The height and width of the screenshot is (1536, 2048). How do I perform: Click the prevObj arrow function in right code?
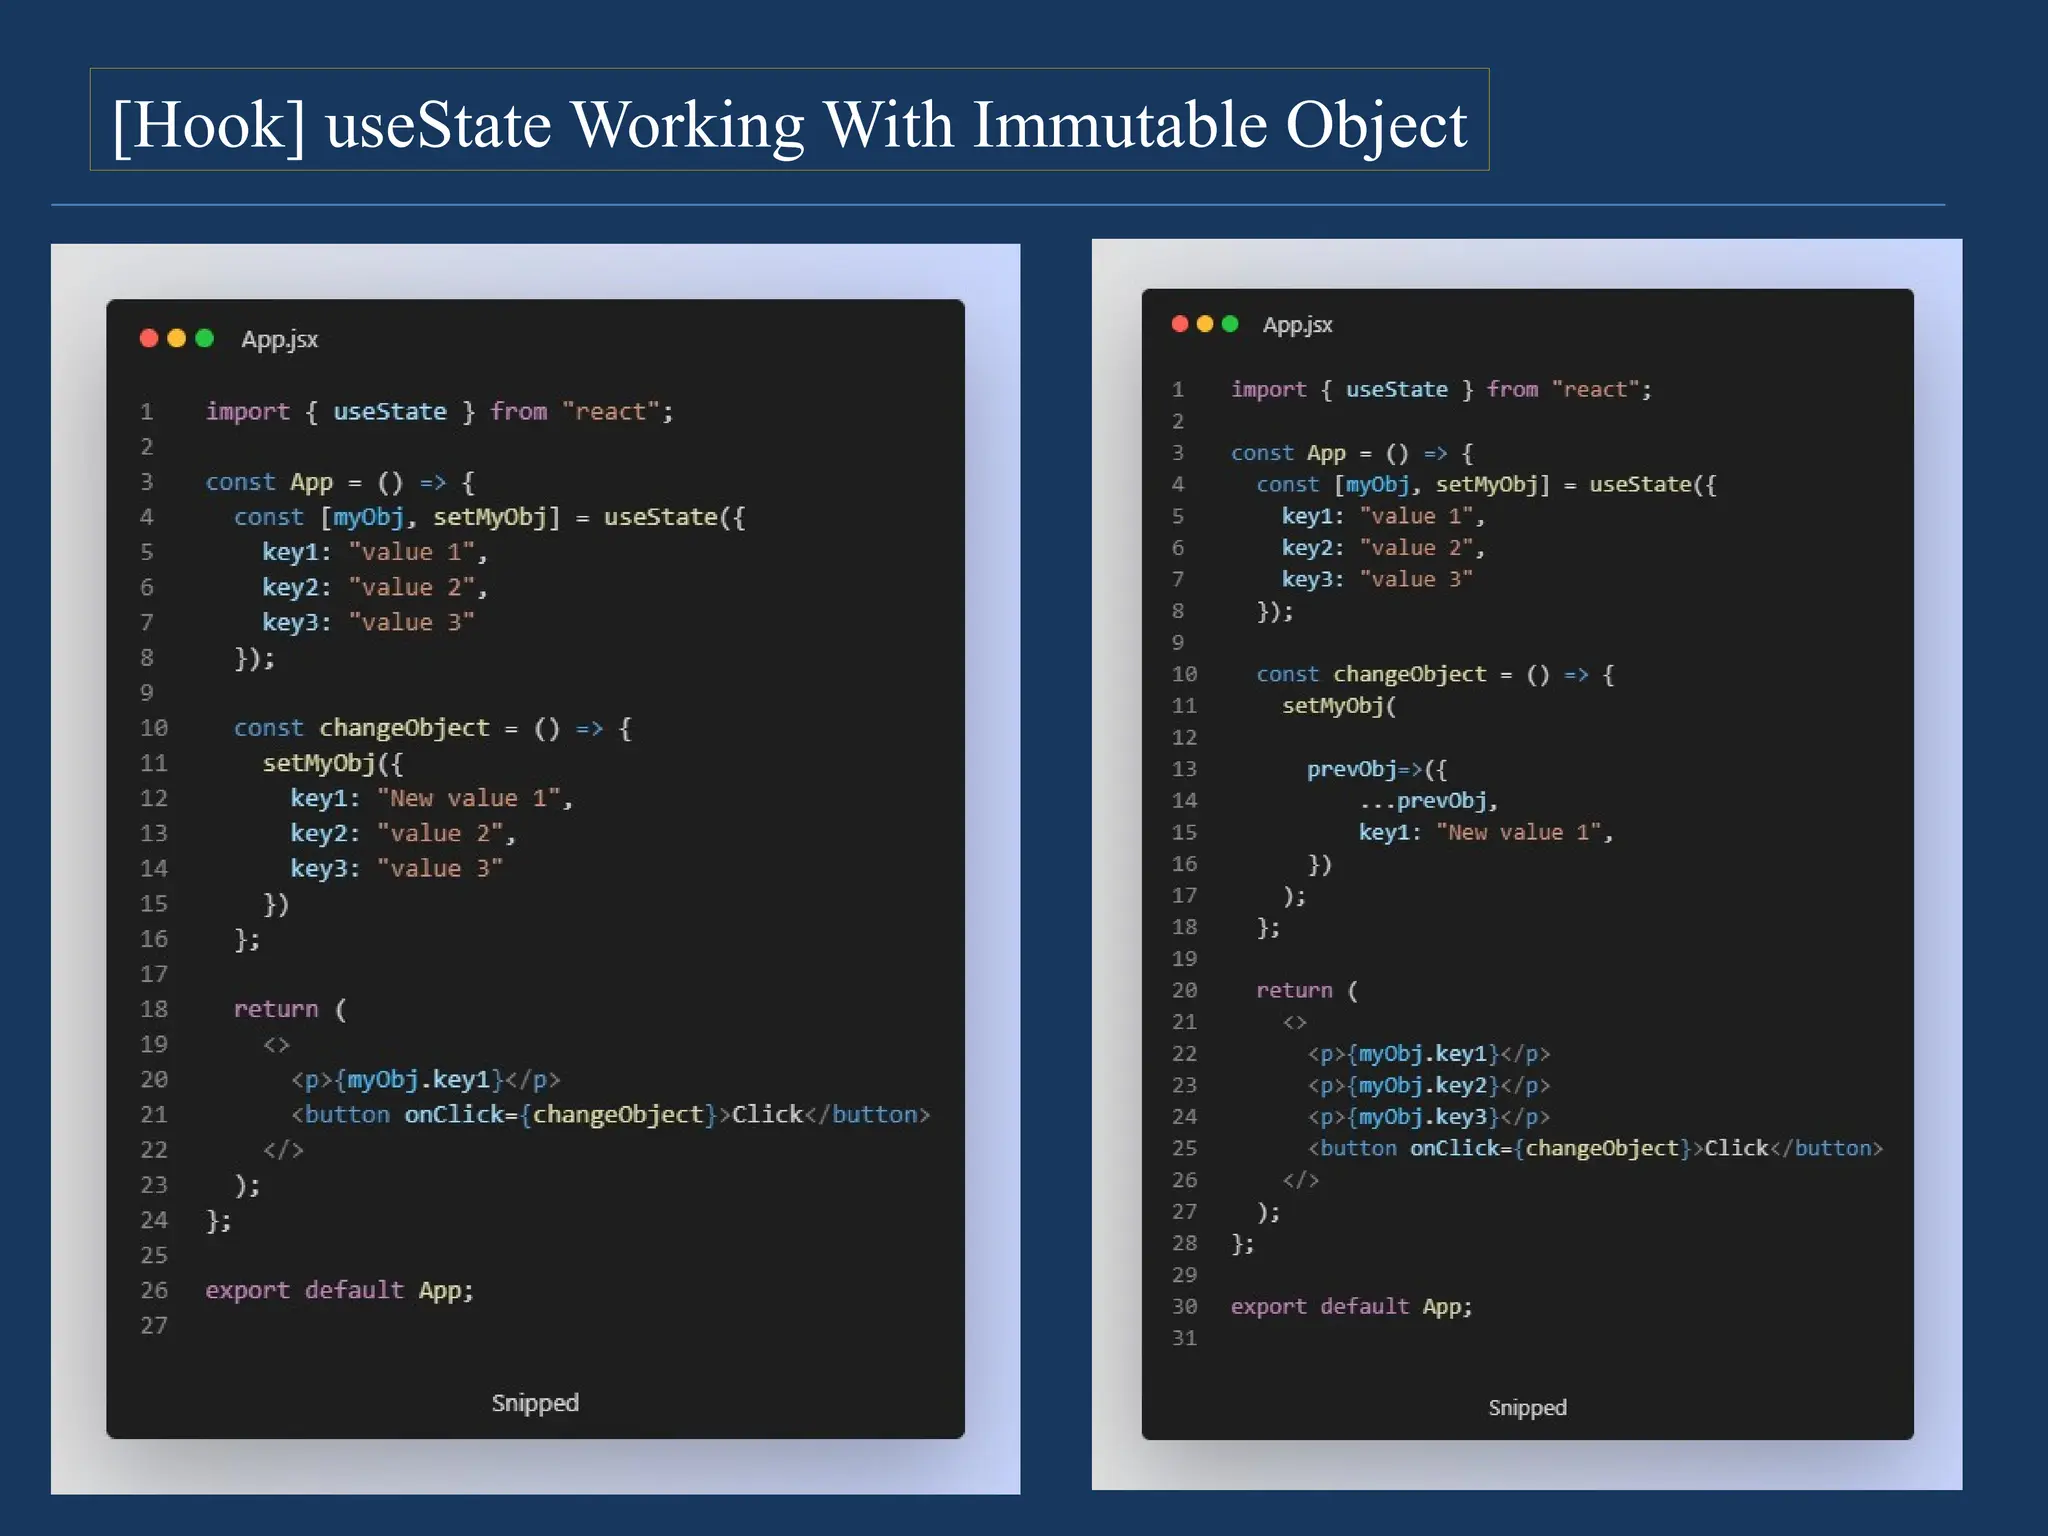point(1376,769)
